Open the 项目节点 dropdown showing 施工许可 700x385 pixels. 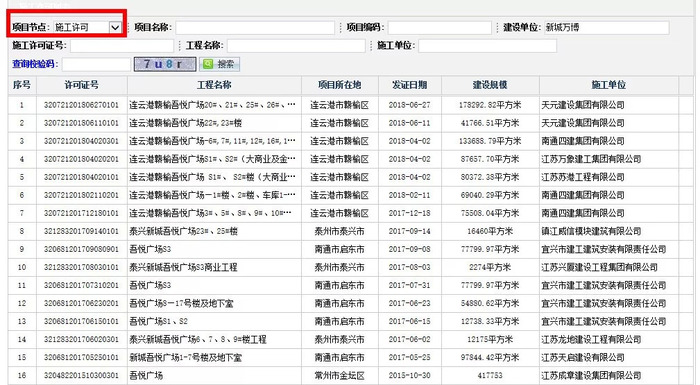click(x=88, y=27)
